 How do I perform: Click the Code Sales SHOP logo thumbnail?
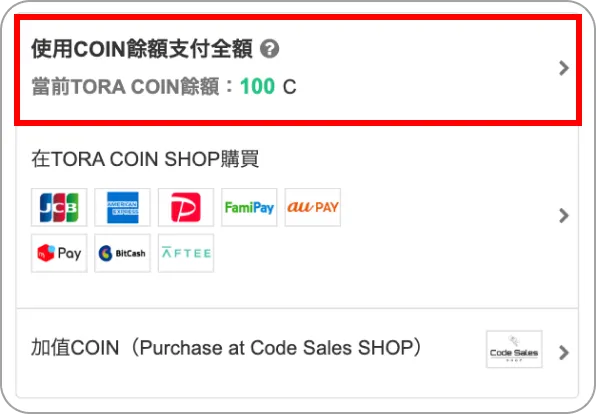point(514,349)
